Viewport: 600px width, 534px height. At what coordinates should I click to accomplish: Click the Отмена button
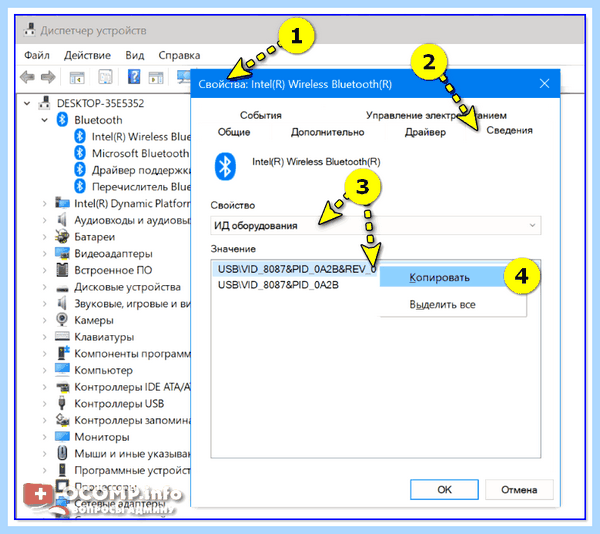point(519,490)
